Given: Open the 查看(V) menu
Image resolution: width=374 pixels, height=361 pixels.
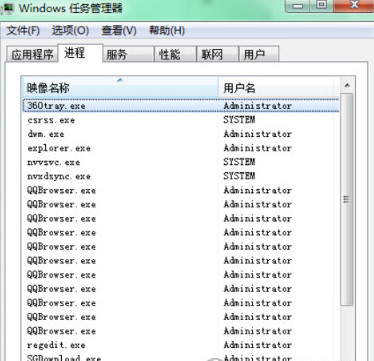Looking at the screenshot, I should (x=119, y=31).
